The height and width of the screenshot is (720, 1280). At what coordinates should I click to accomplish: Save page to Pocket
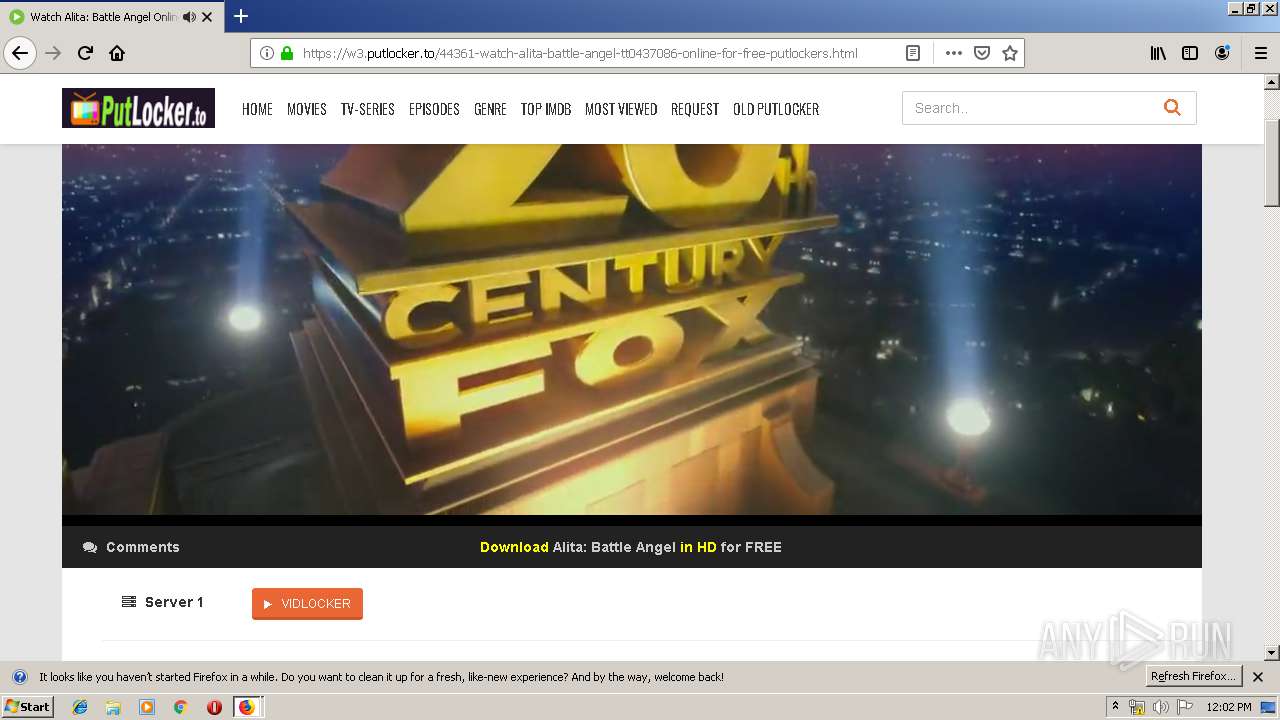982,53
